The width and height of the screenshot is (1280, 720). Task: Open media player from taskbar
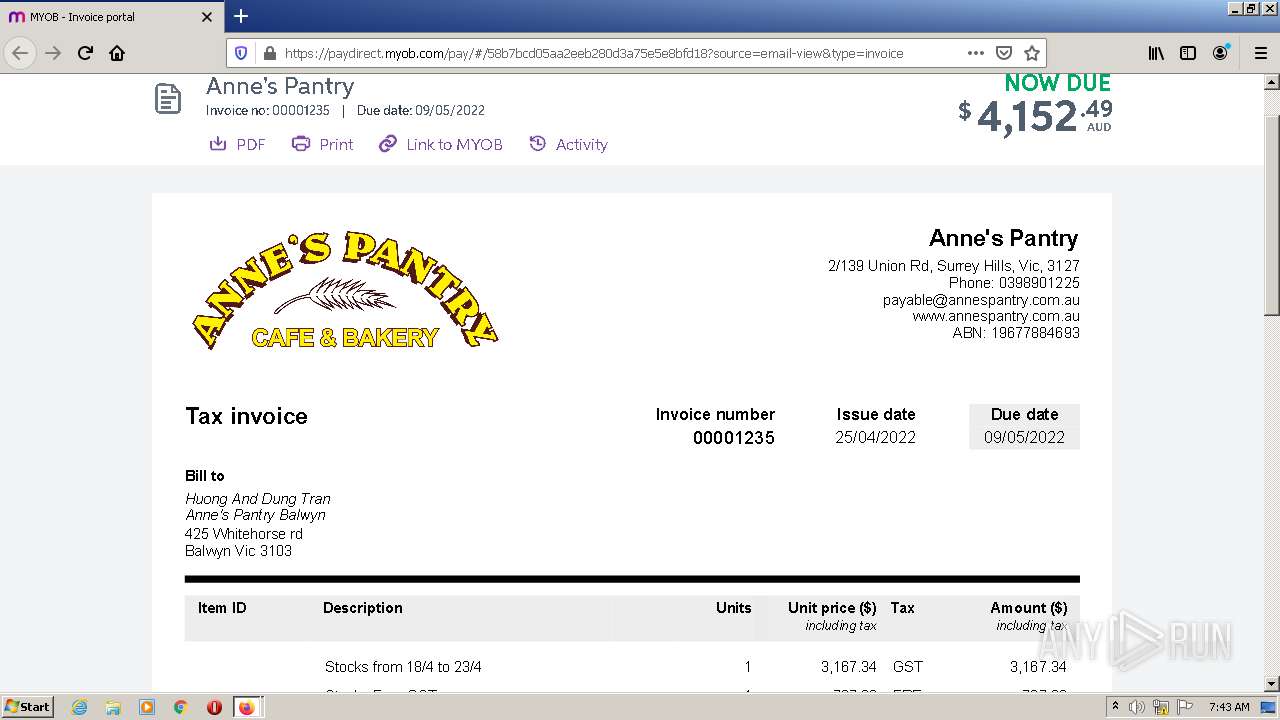point(147,707)
